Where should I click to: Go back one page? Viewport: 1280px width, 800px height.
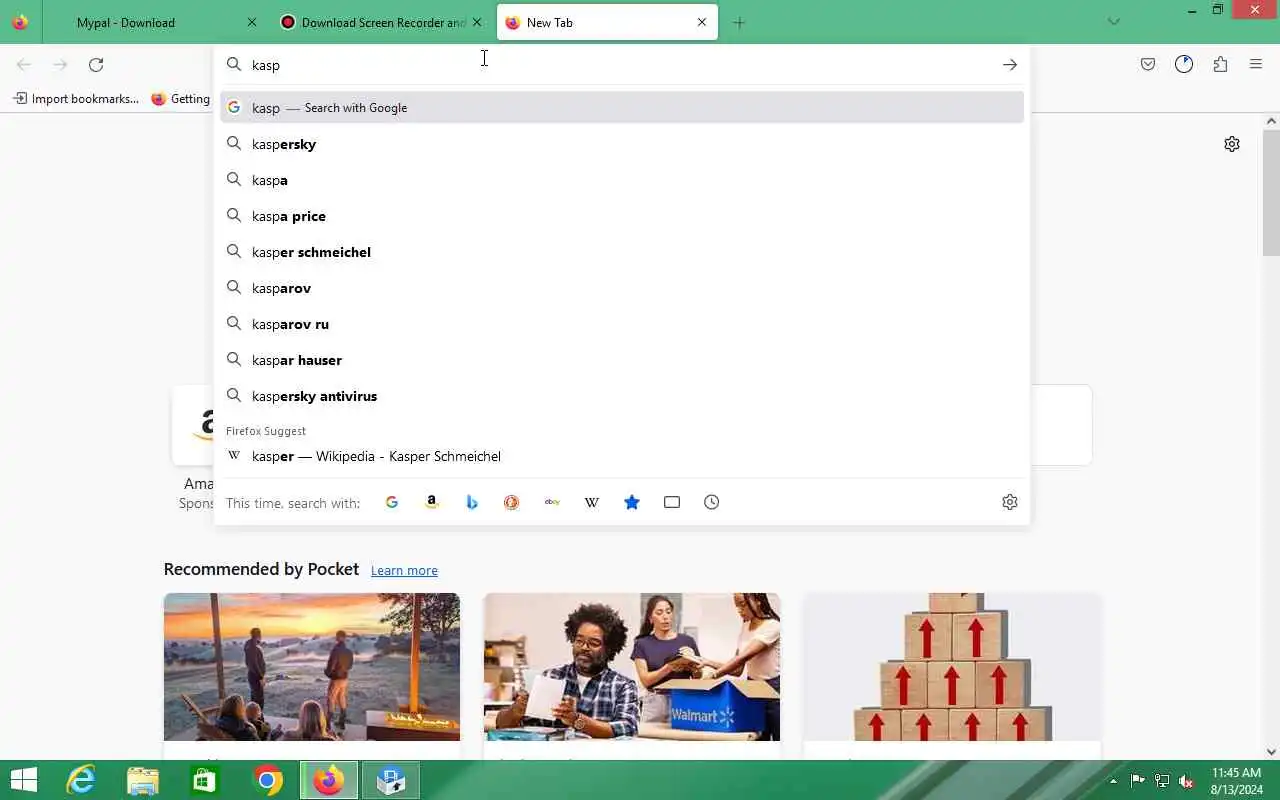pyautogui.click(x=24, y=65)
